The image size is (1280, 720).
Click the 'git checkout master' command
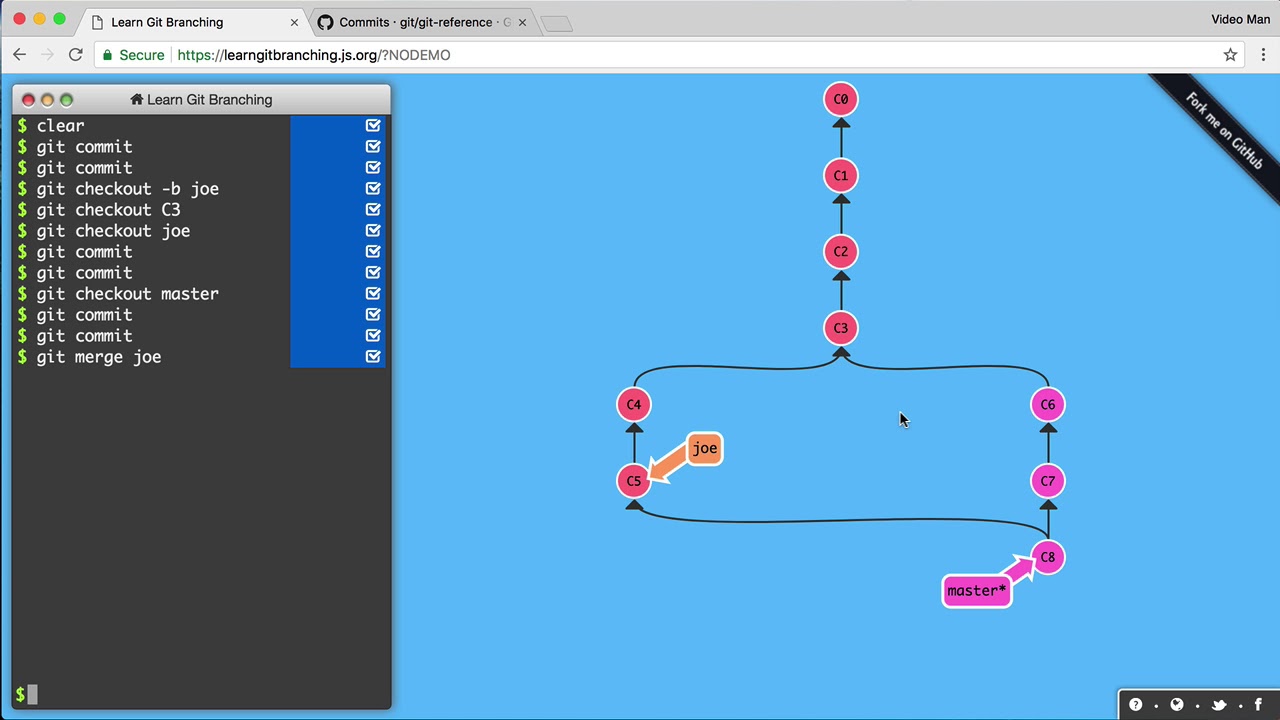click(x=127, y=293)
